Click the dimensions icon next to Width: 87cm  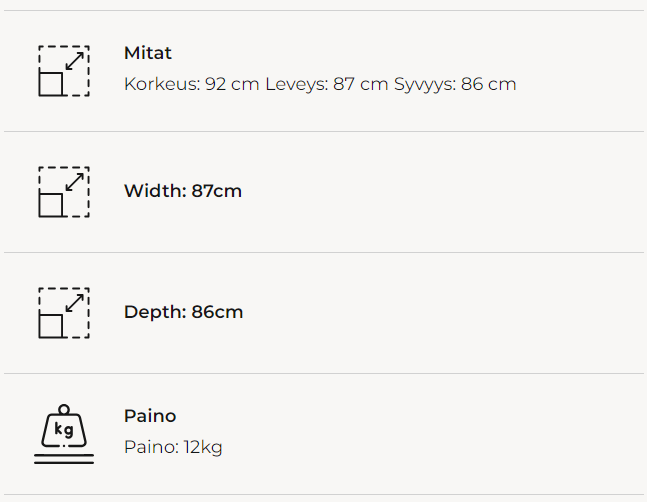[x=64, y=192]
